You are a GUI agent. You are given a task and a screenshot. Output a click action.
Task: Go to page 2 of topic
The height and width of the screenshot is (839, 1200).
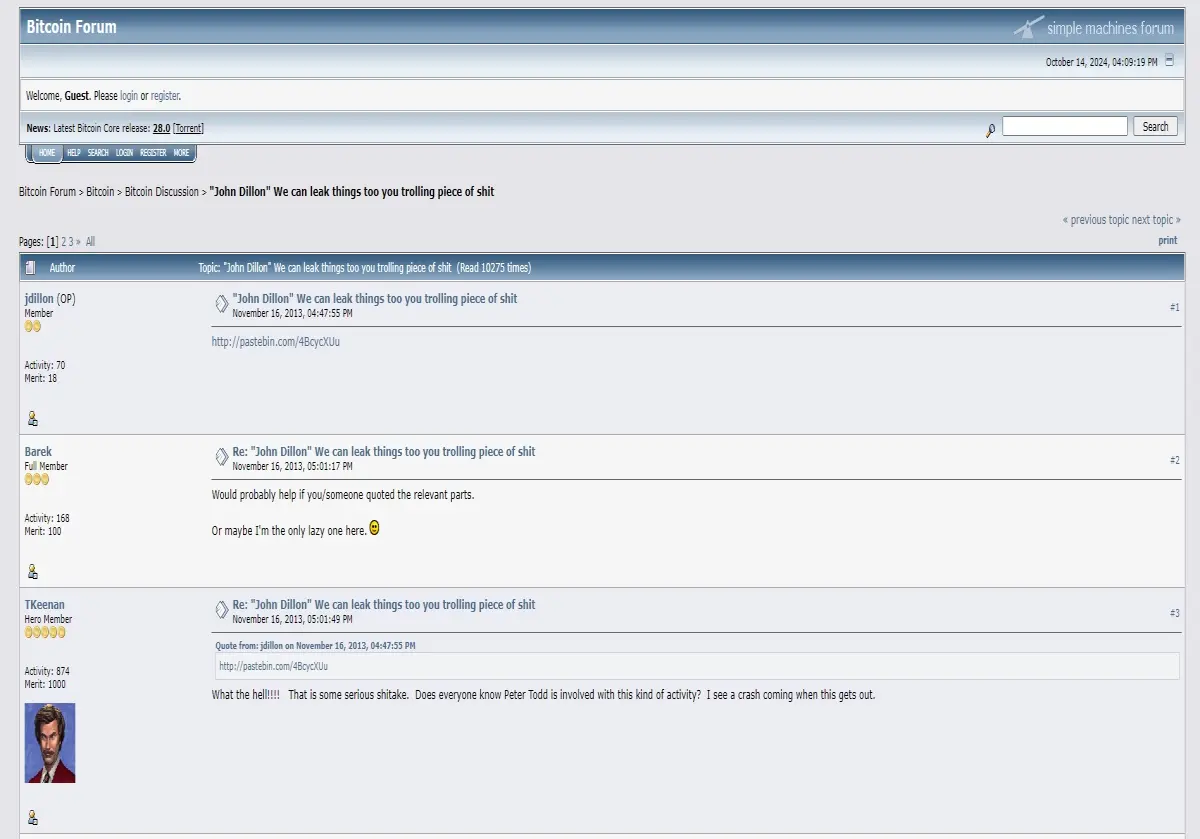(64, 241)
